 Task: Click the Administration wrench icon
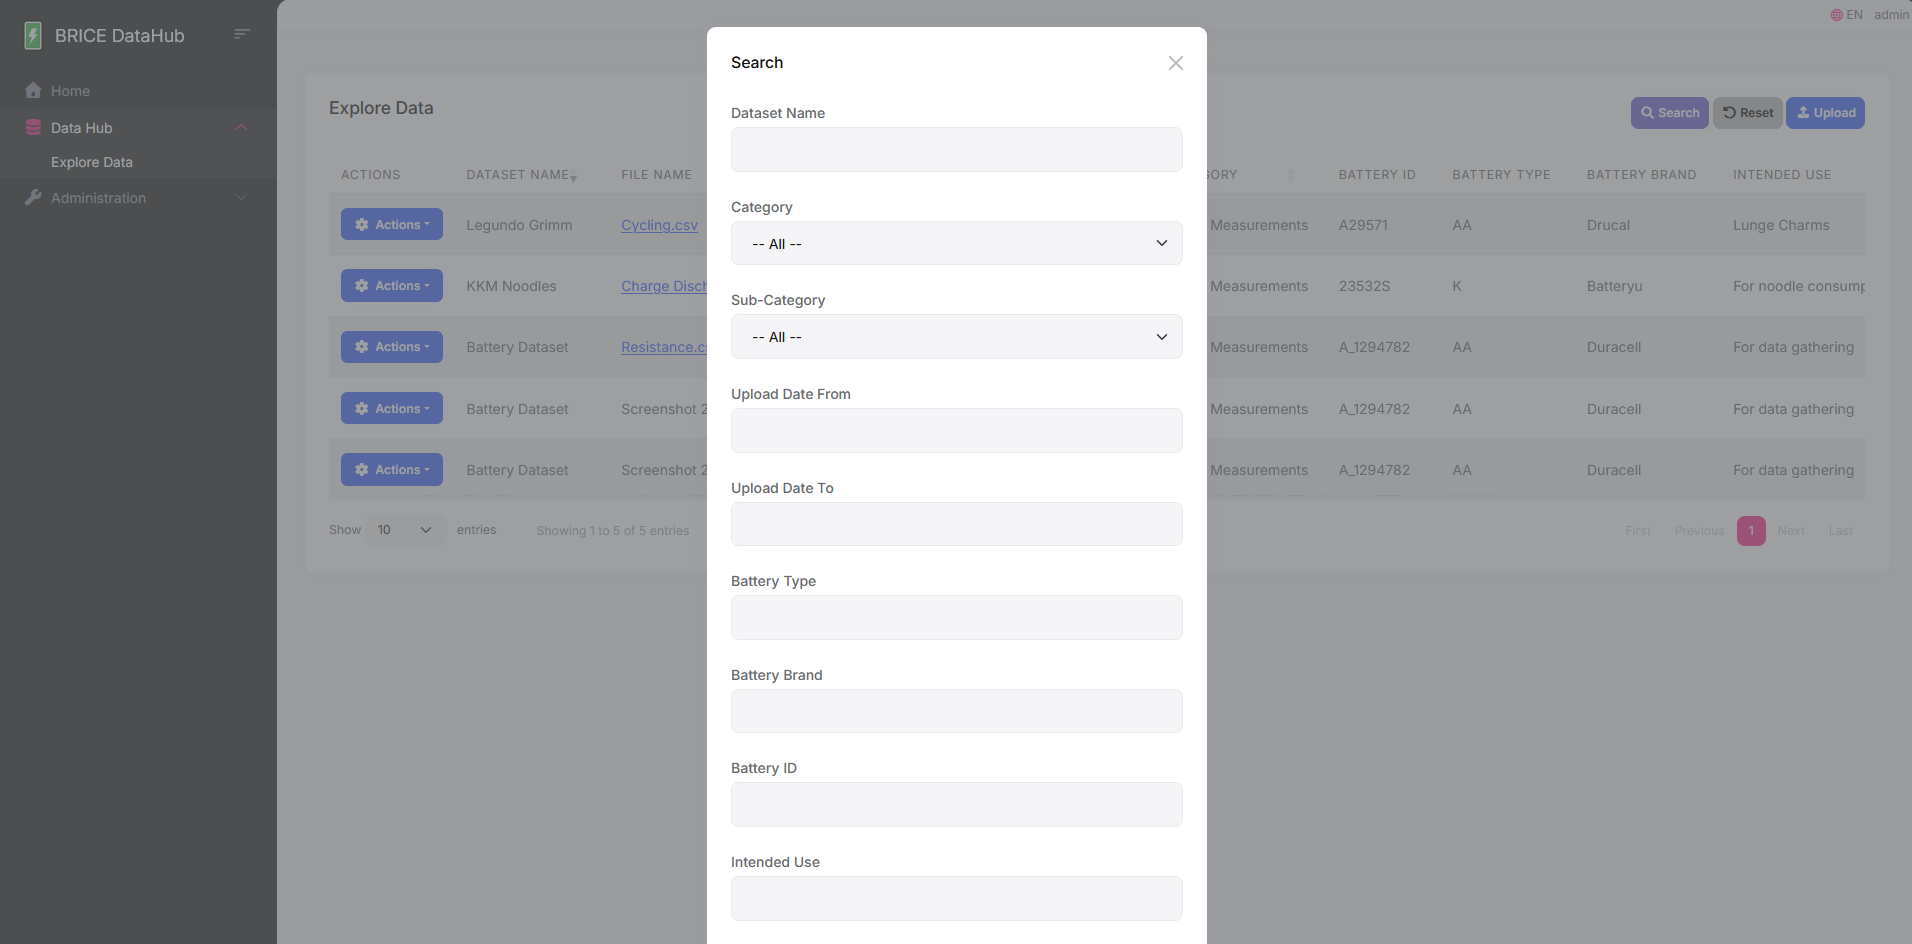coord(33,197)
